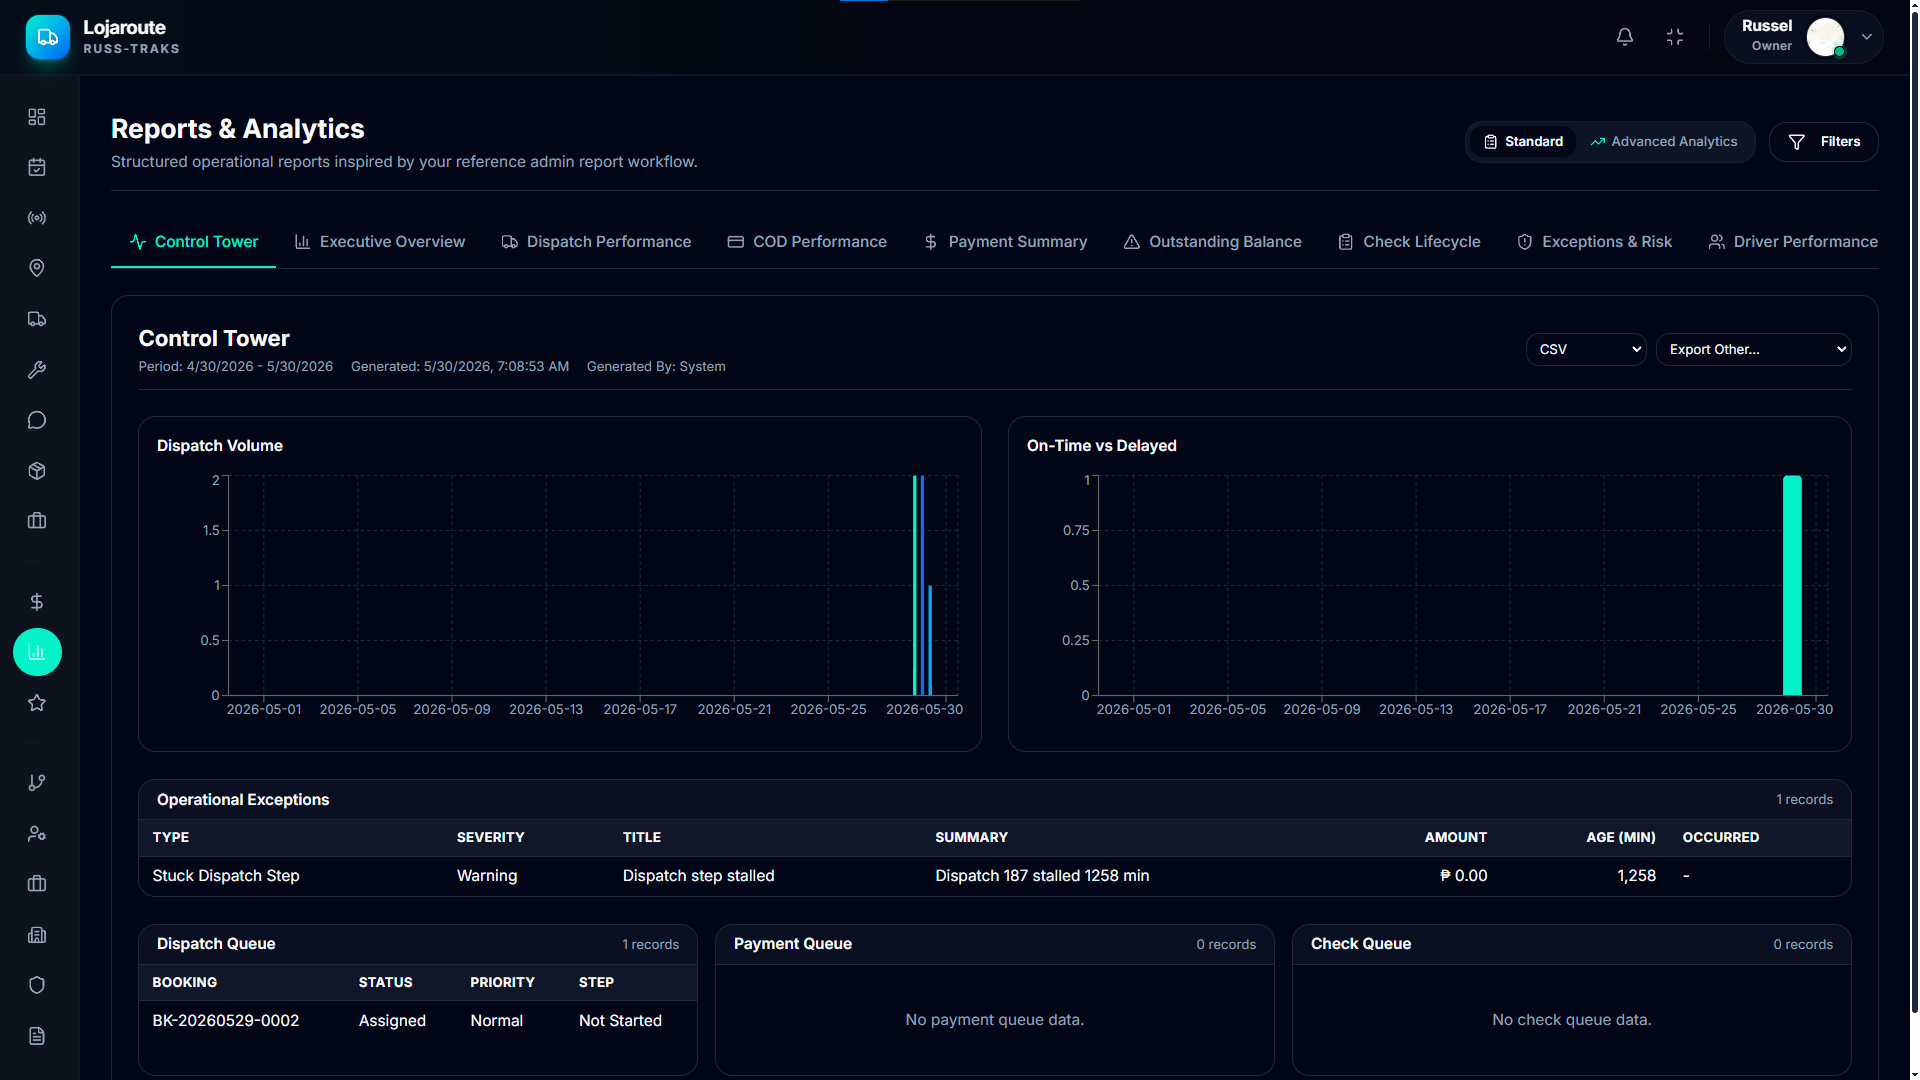Click the Lojaroute truck logo
Viewport: 1920px width, 1080px height.
tap(48, 37)
